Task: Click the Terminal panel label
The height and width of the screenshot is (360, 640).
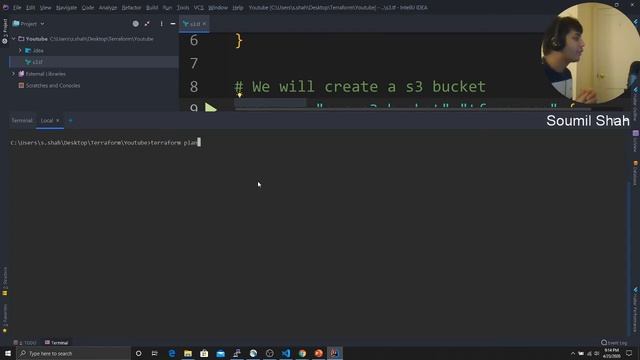Action: coord(22,120)
